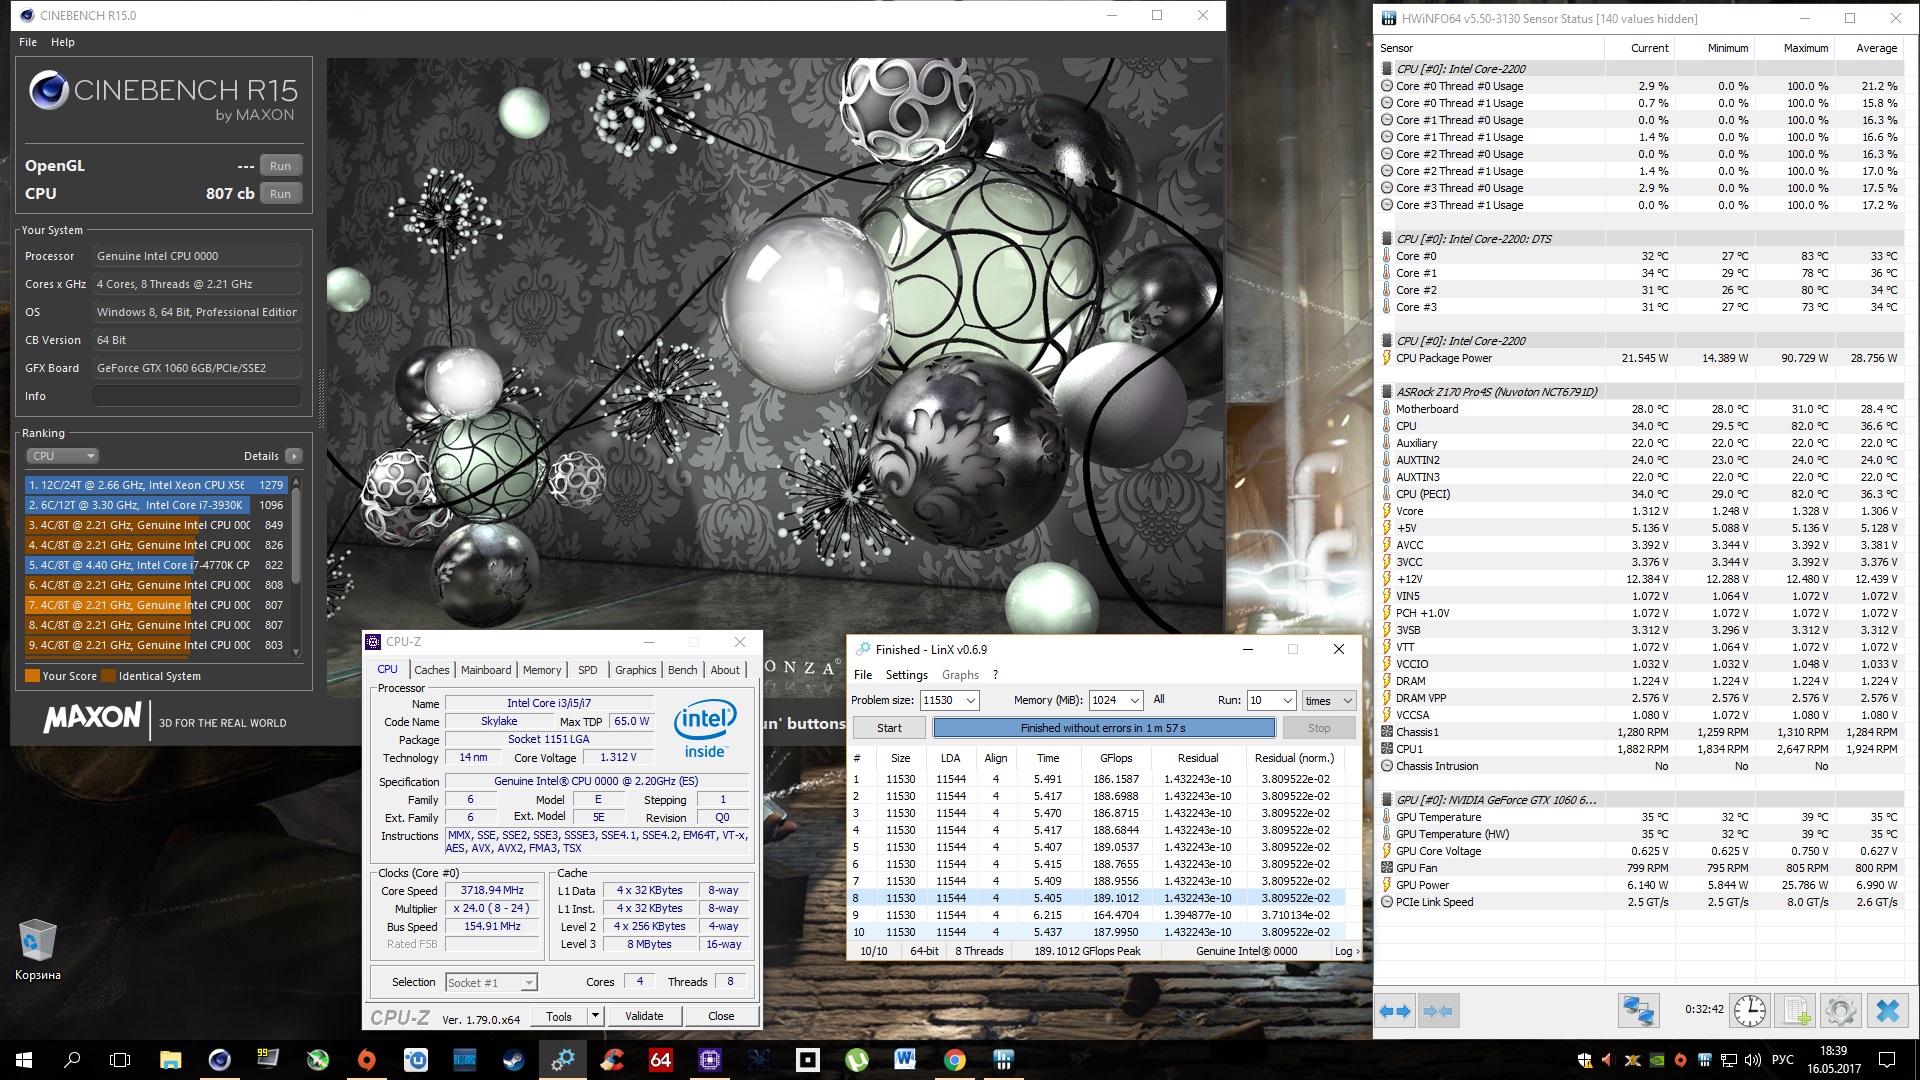This screenshot has width=1920, height=1080.
Task: Switch to the Bench tab in CPU-Z
Action: pos(683,670)
